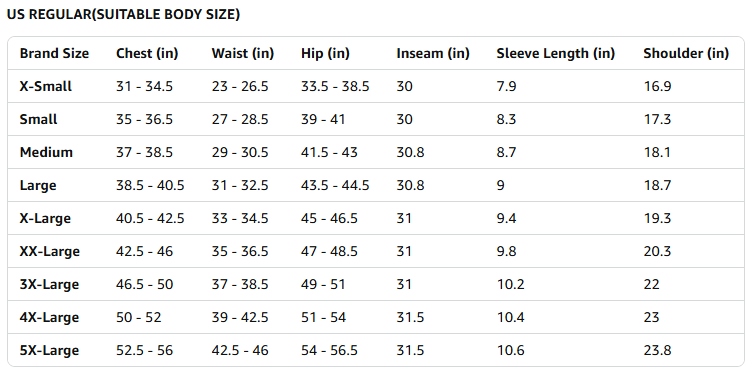Image resolution: width=756 pixels, height=372 pixels.
Task: Click chest value 38.5 - 40.5
Action: [150, 186]
